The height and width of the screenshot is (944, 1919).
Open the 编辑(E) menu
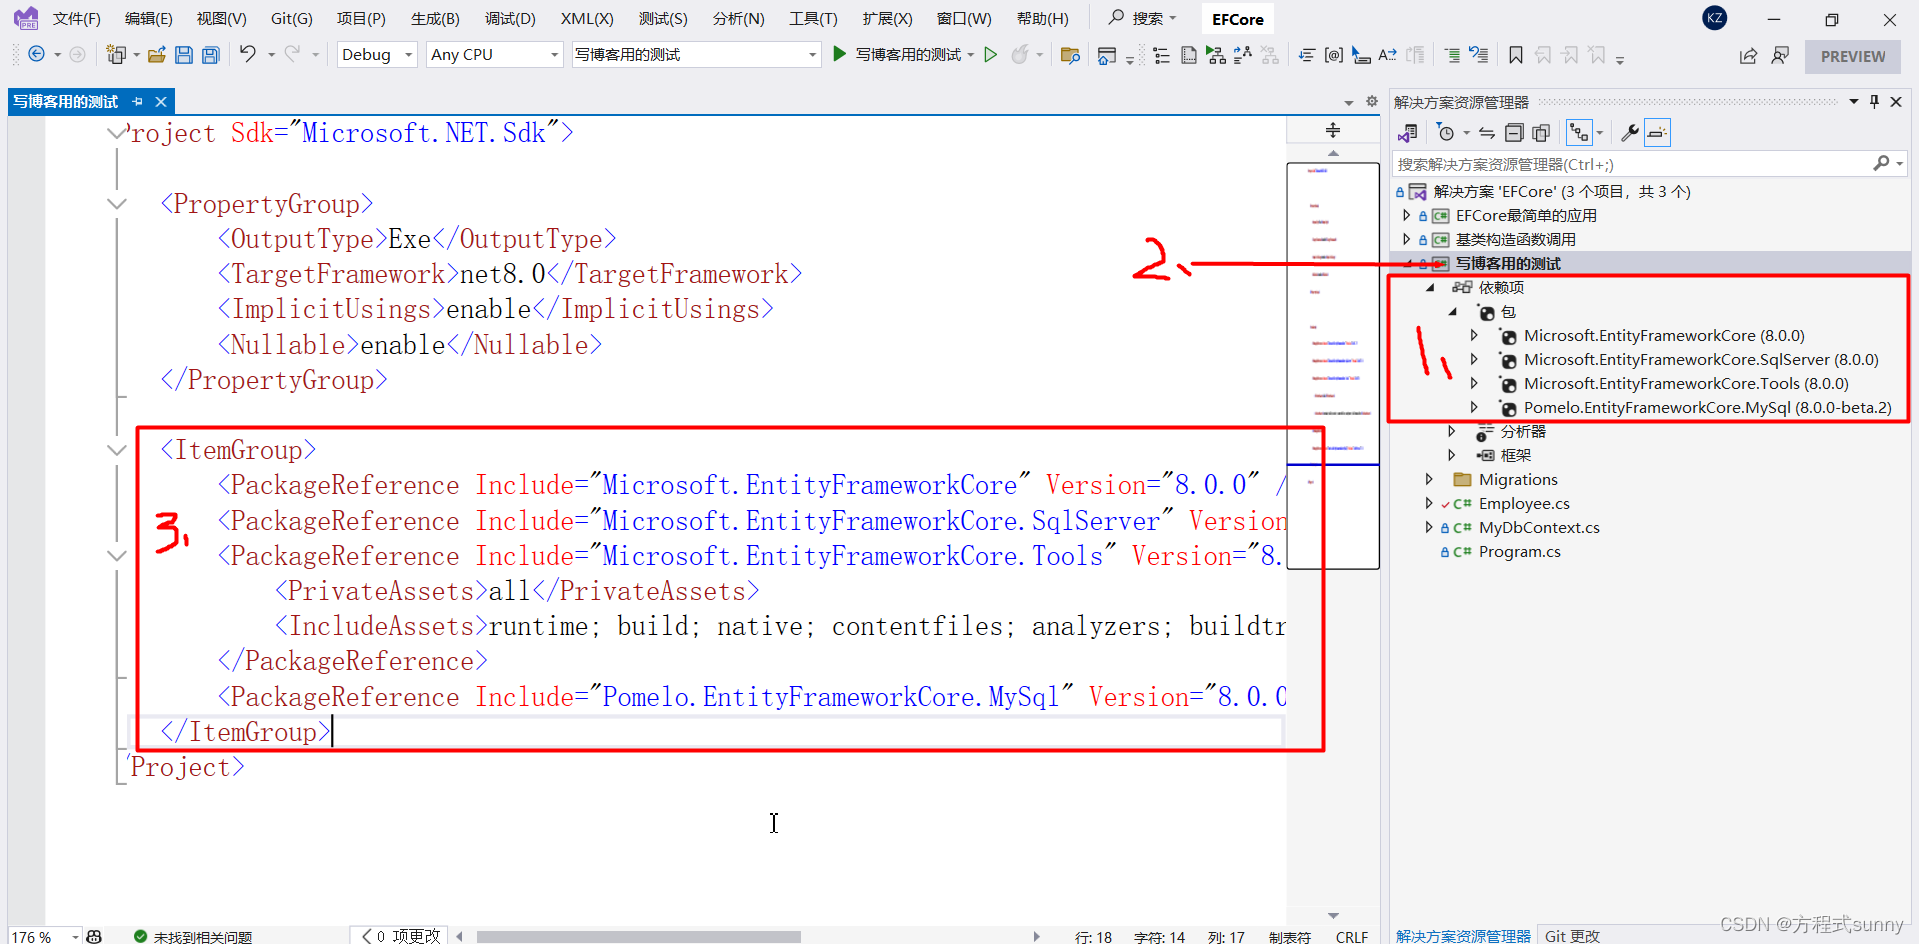(x=149, y=19)
